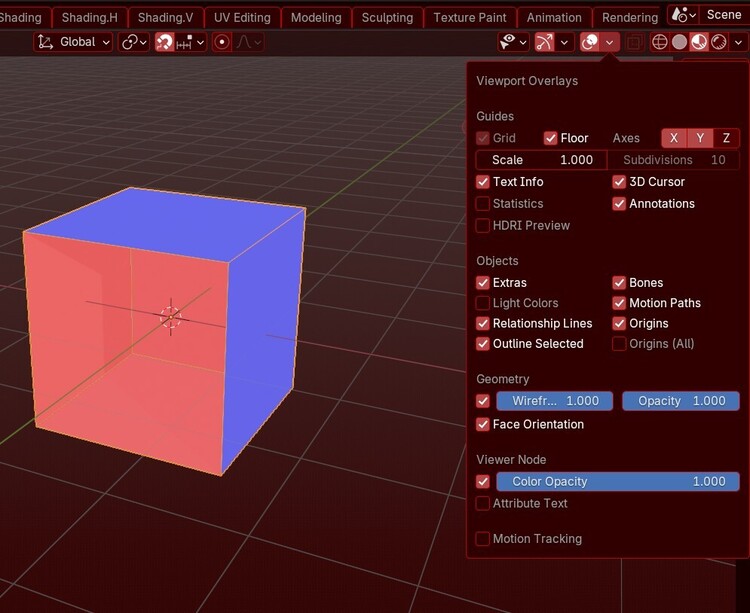Image resolution: width=750 pixels, height=613 pixels.
Task: Toggle the snapping magnet icon
Action: click(x=165, y=42)
